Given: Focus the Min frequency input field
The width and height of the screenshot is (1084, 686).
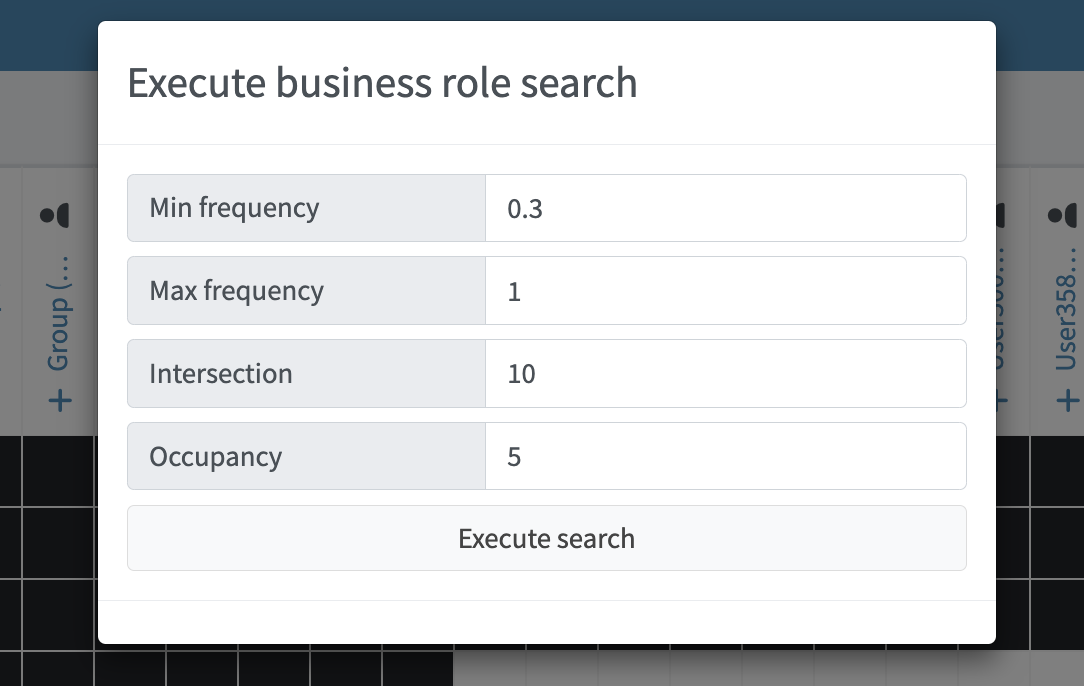Looking at the screenshot, I should (725, 208).
